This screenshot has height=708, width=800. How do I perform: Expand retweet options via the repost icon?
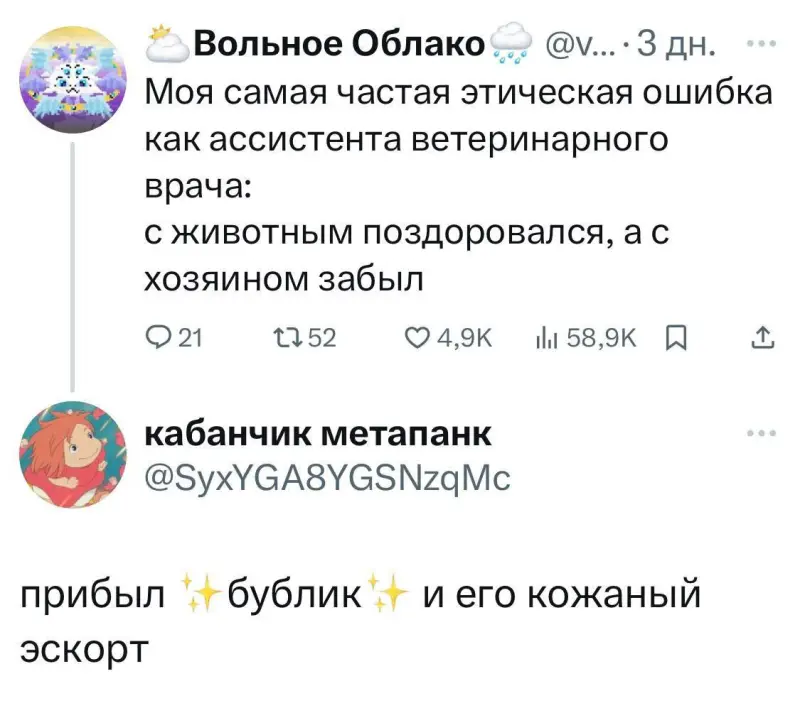(x=288, y=339)
